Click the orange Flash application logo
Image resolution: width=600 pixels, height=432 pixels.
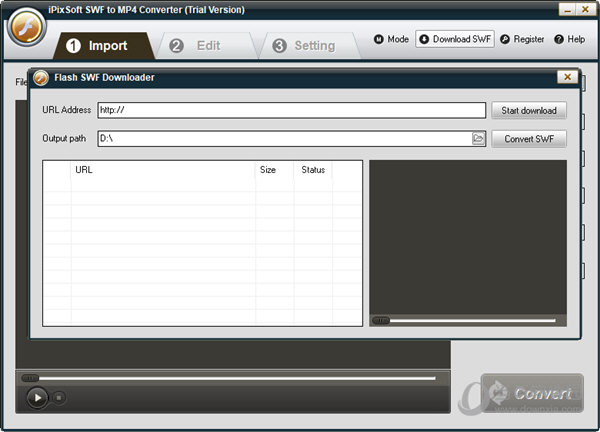point(26,28)
